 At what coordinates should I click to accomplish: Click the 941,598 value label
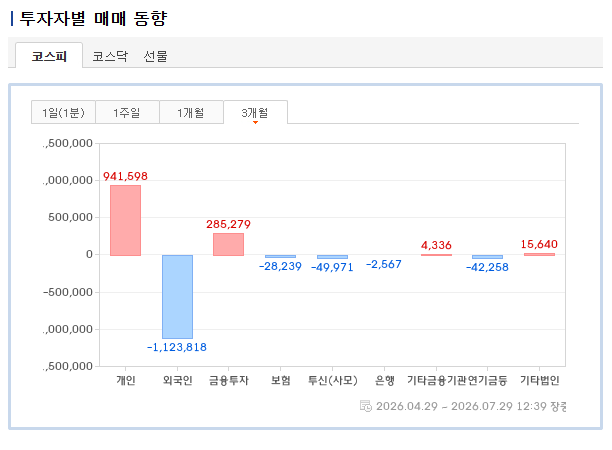[x=125, y=176]
